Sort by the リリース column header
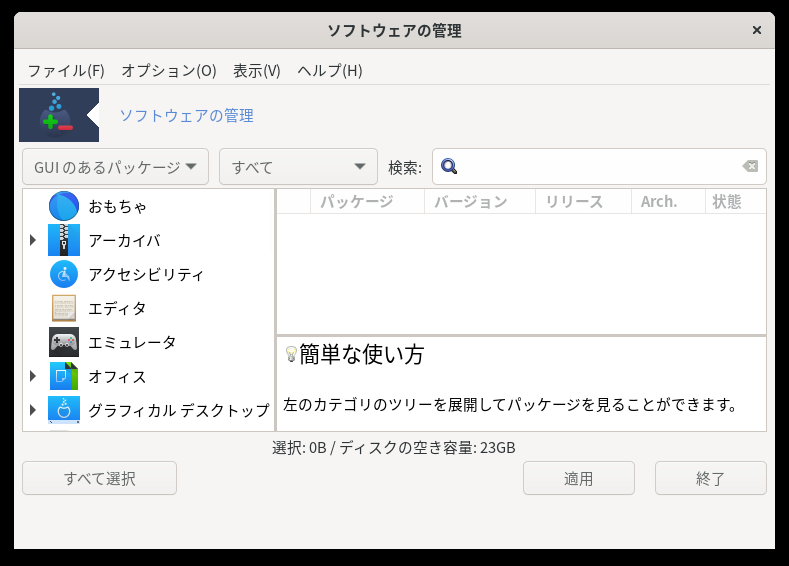 (584, 202)
